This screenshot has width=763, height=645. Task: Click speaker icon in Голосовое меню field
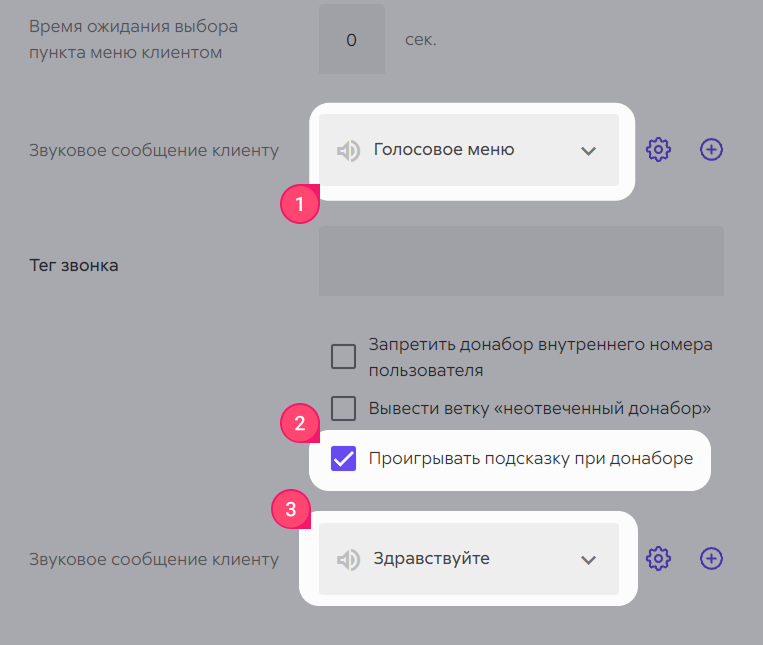[x=348, y=150]
